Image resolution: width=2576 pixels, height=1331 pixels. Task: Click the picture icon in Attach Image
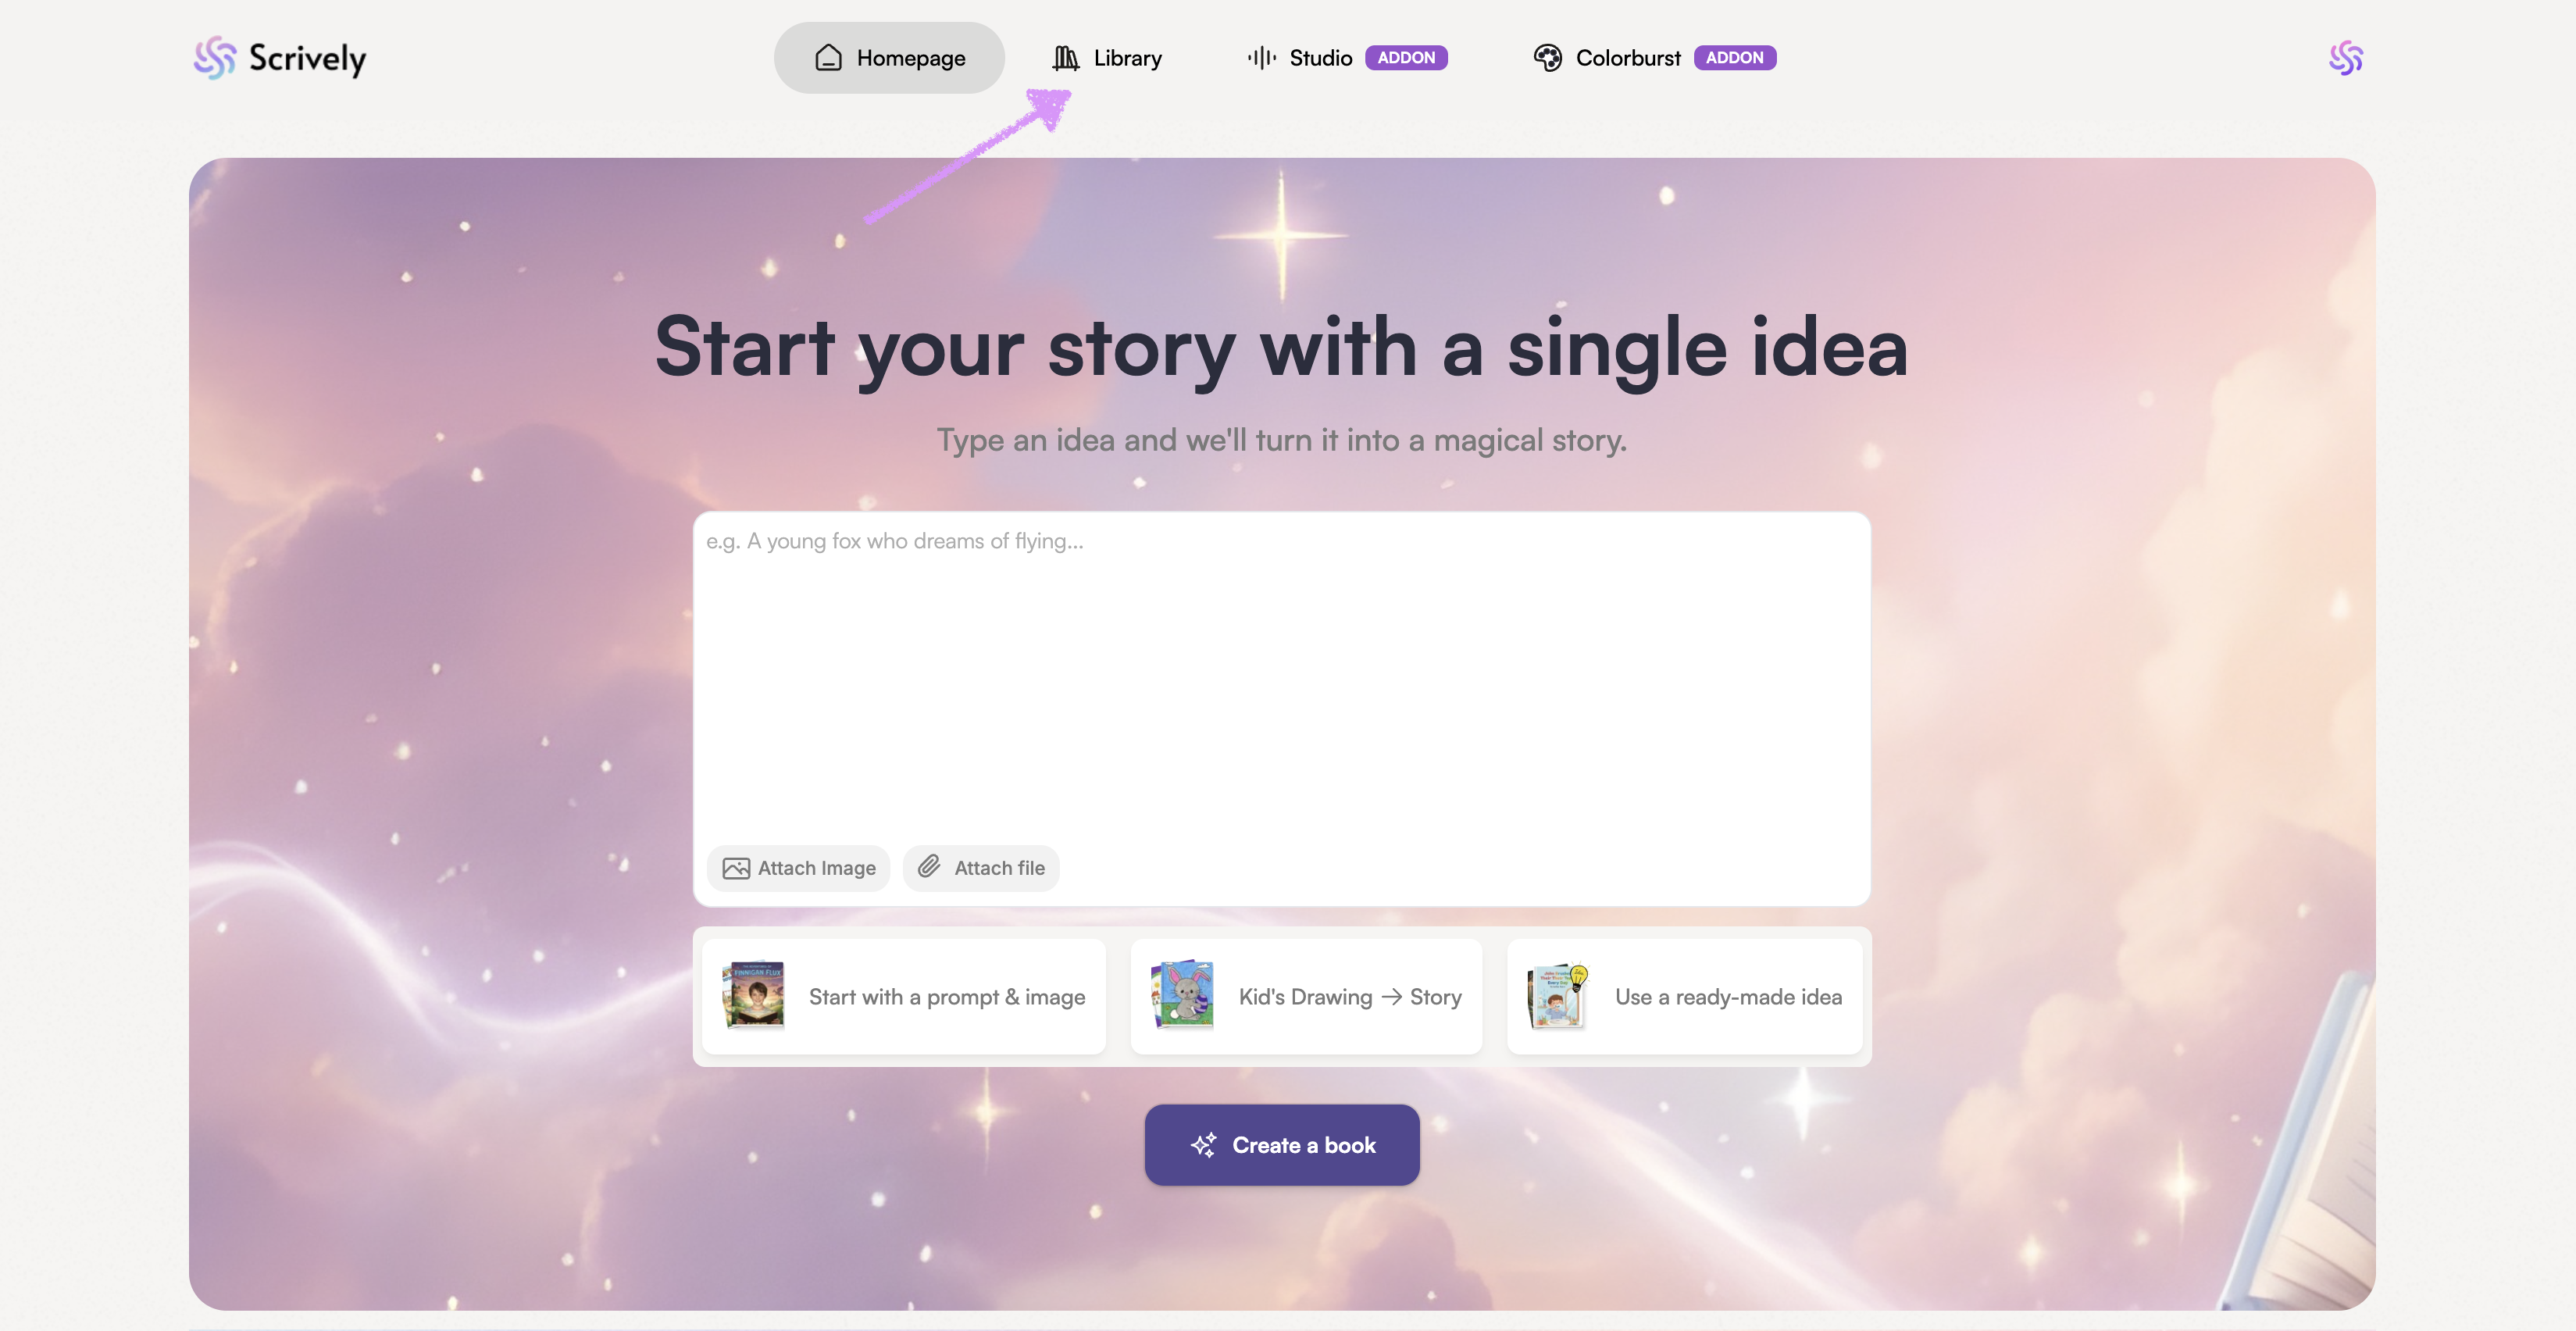[736, 868]
